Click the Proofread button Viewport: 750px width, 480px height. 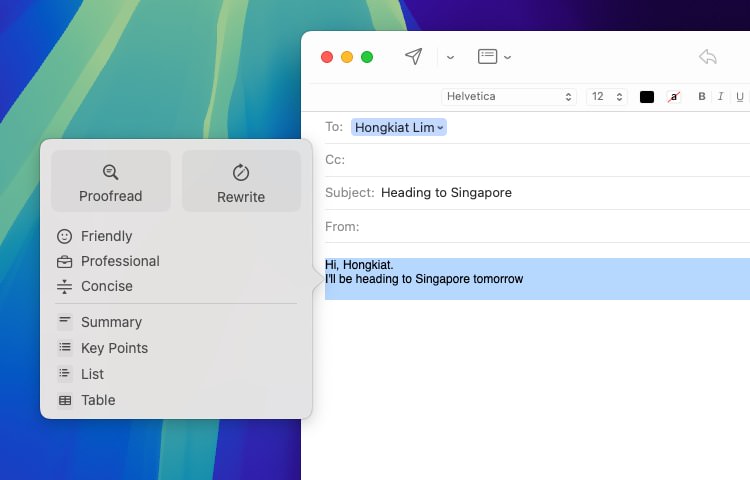[110, 181]
